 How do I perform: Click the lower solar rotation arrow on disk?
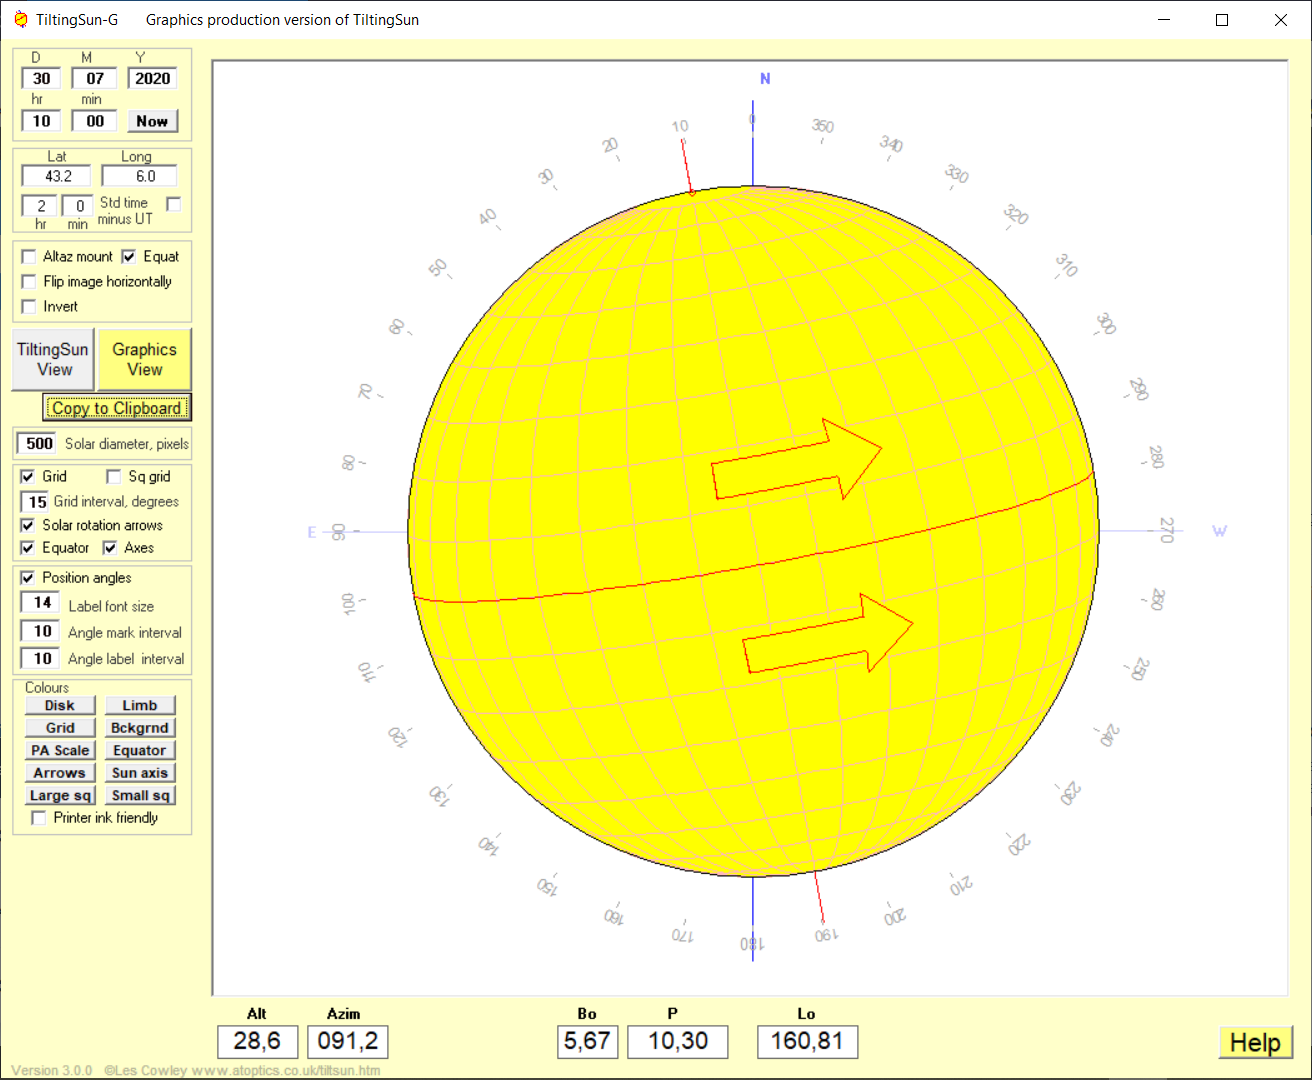pyautogui.click(x=829, y=634)
